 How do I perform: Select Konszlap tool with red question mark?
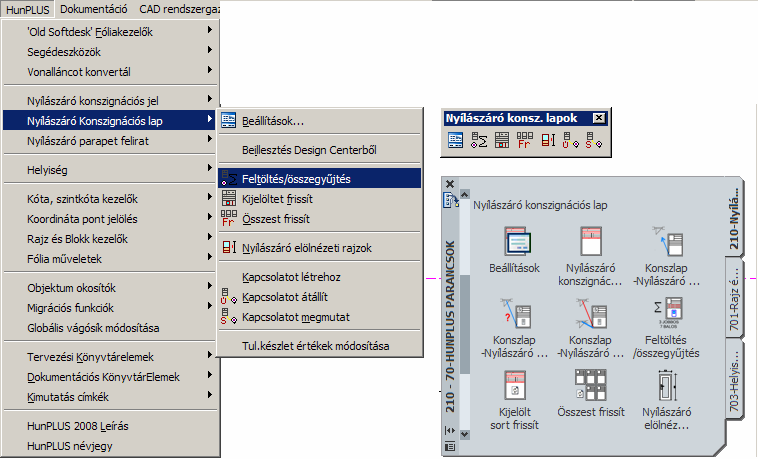pyautogui.click(x=514, y=328)
